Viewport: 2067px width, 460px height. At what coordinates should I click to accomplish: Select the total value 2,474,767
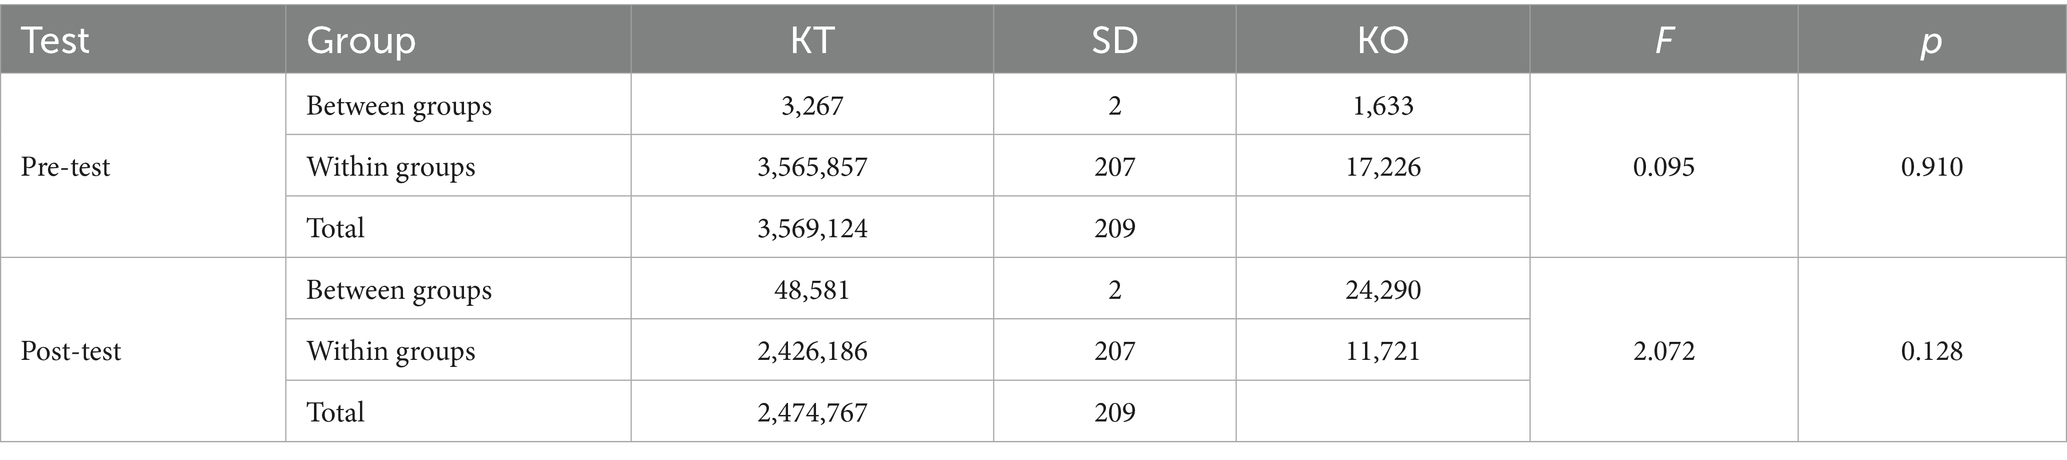tap(812, 412)
